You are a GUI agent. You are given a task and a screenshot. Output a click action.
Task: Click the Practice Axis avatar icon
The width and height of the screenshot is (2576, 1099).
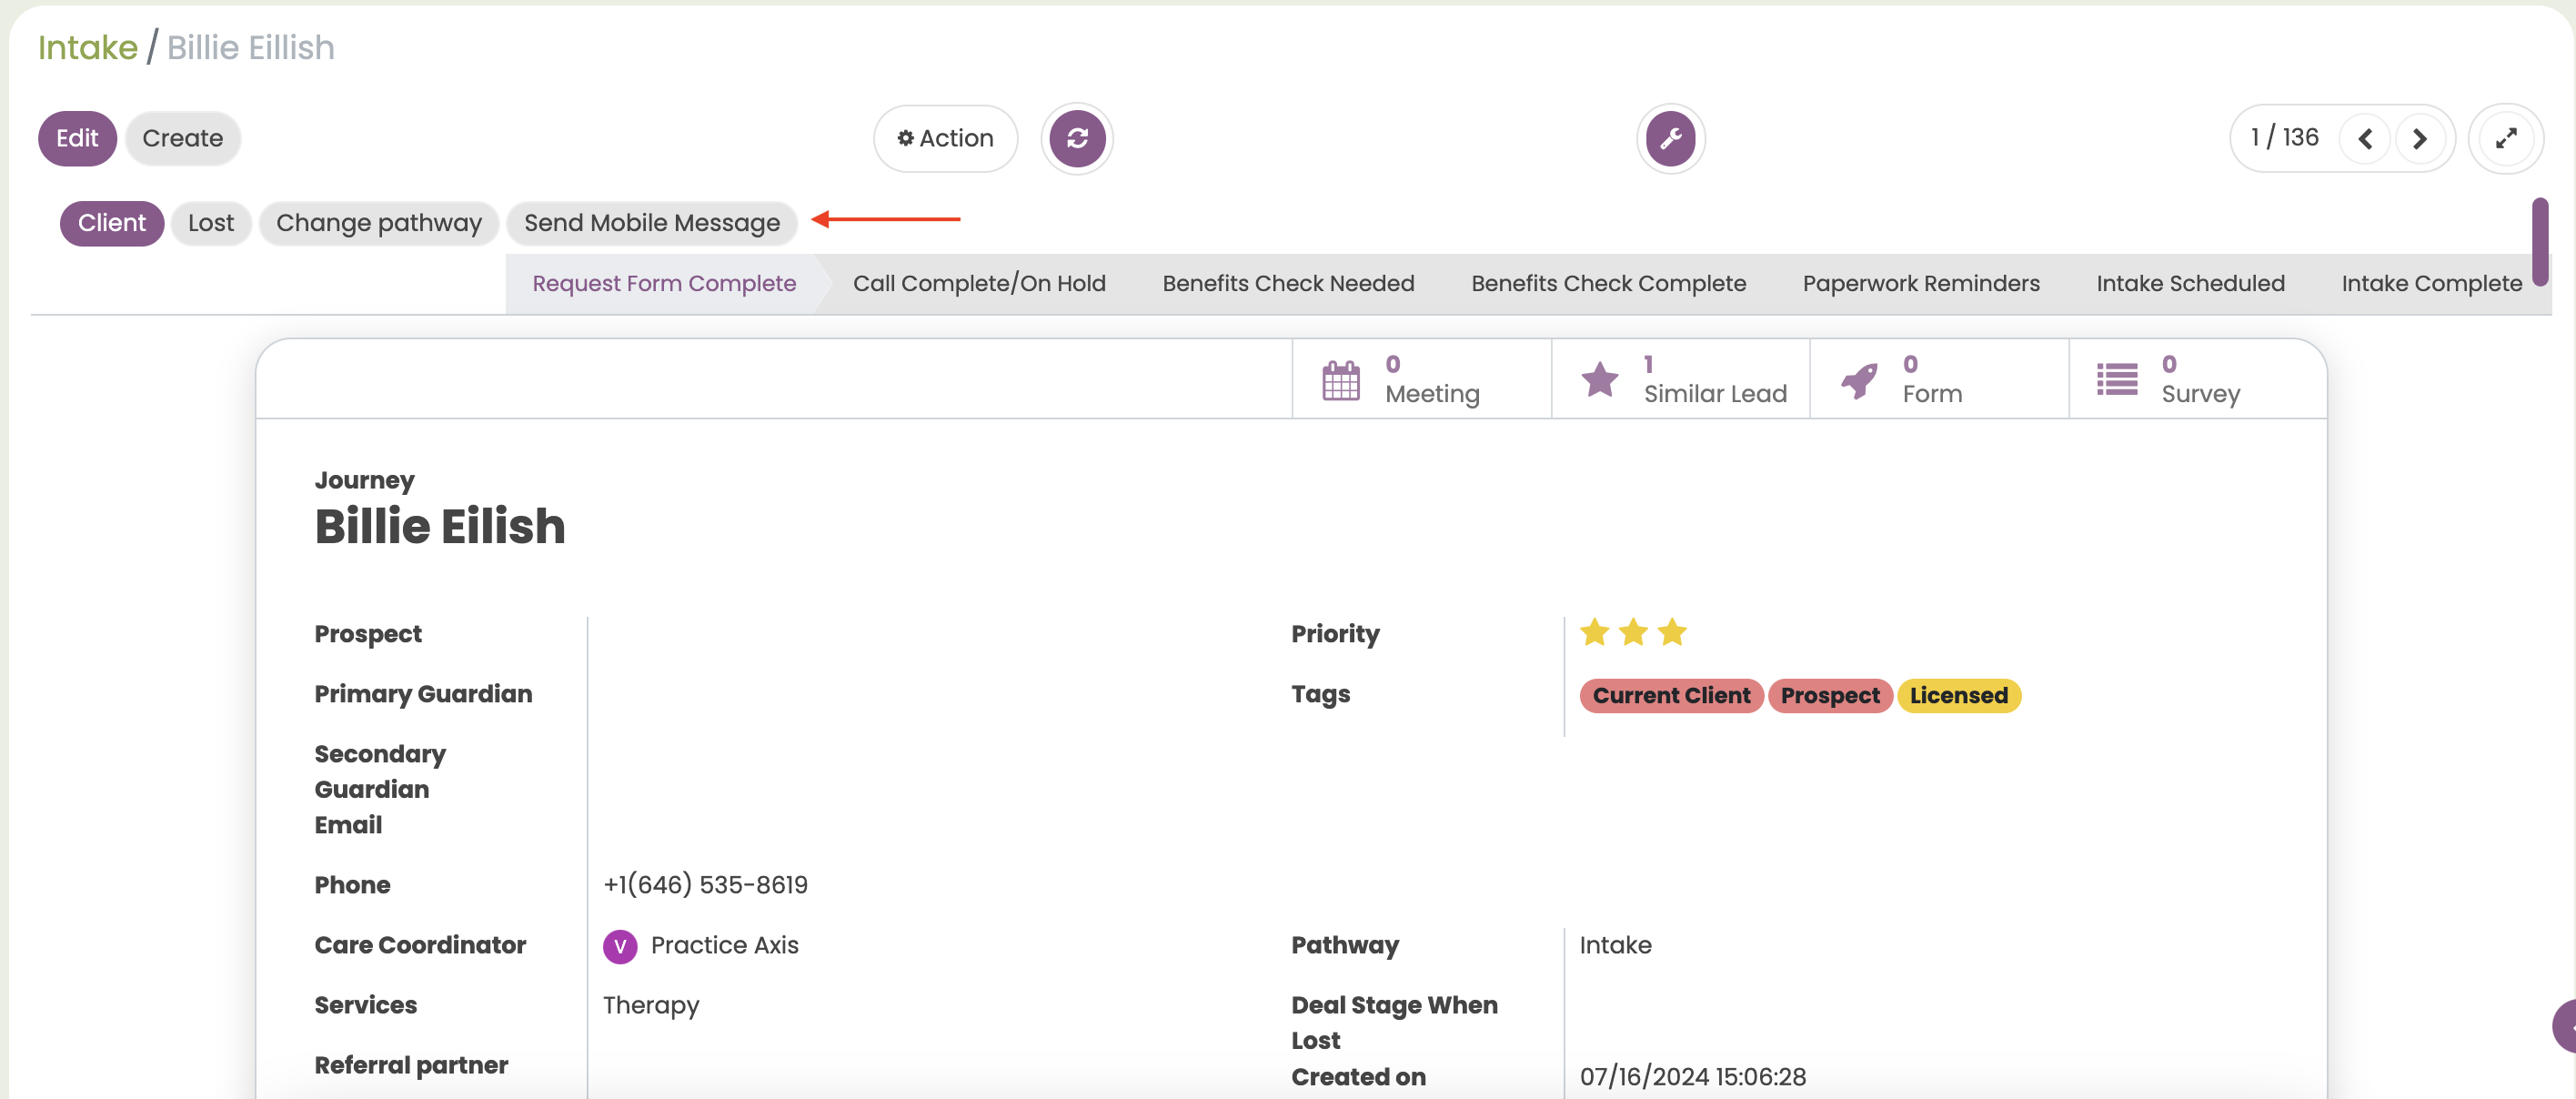click(620, 946)
